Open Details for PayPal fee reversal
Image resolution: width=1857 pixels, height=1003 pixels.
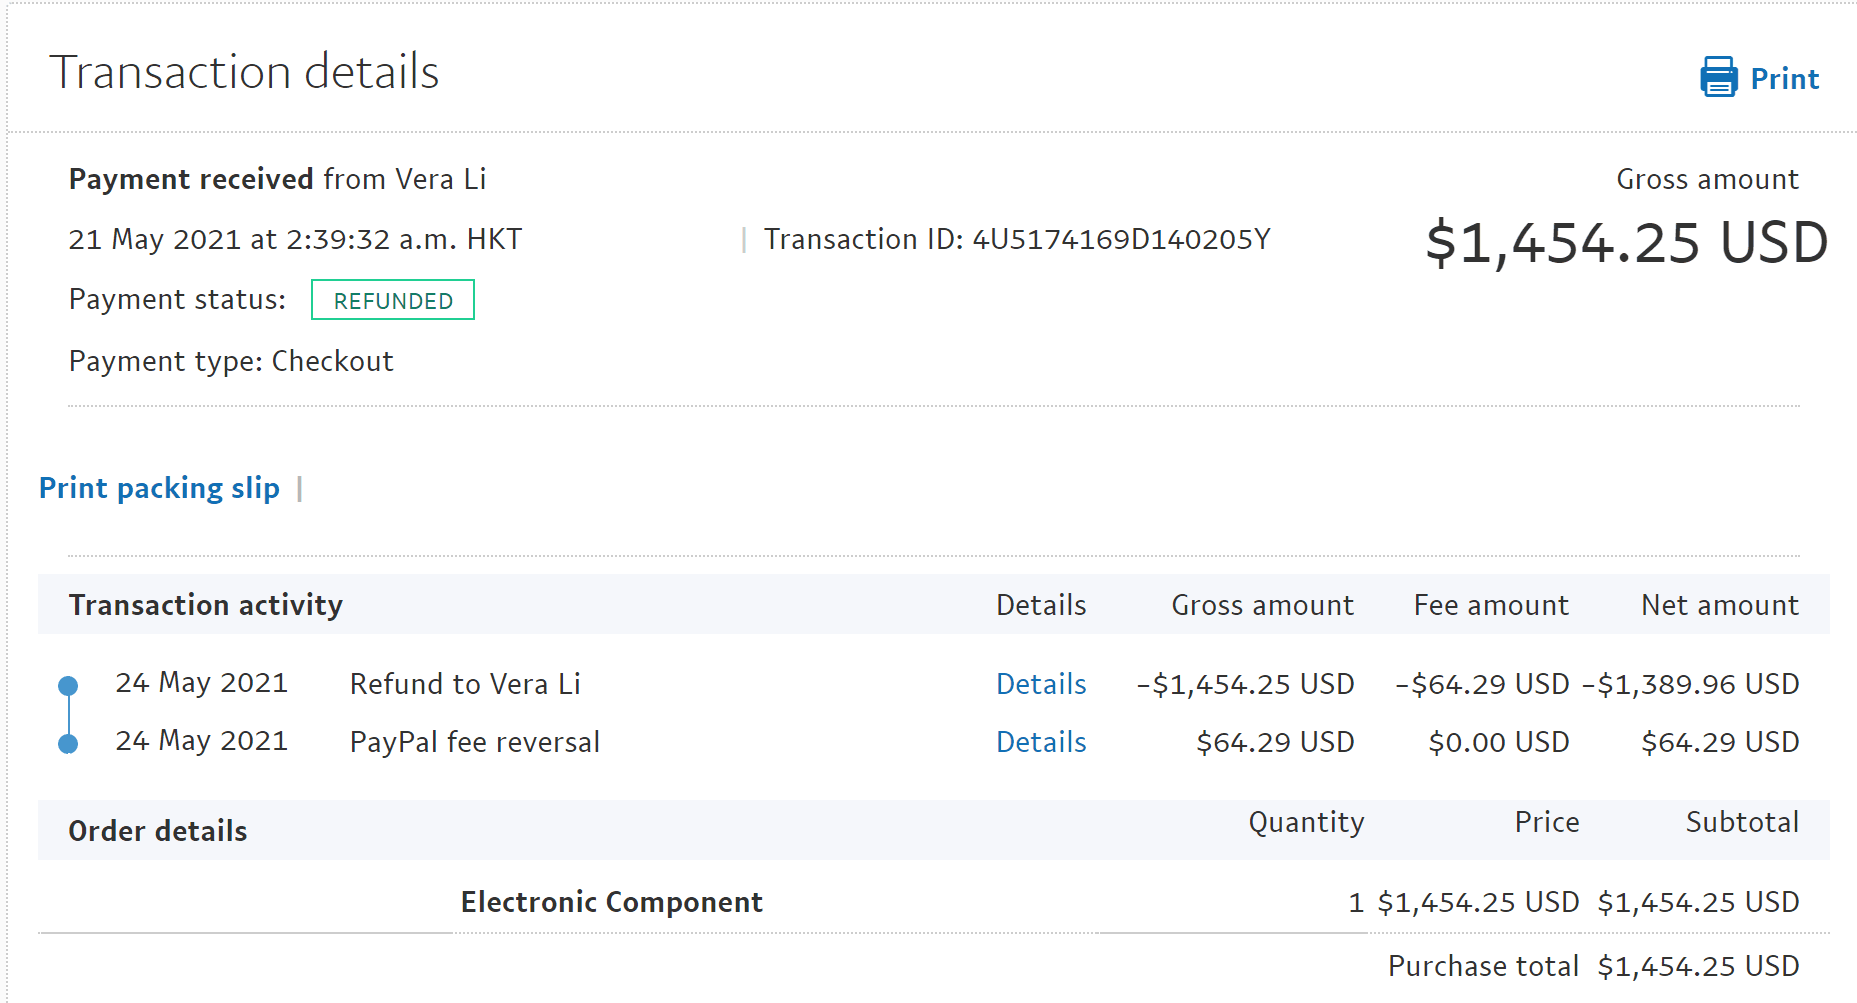click(x=1040, y=742)
